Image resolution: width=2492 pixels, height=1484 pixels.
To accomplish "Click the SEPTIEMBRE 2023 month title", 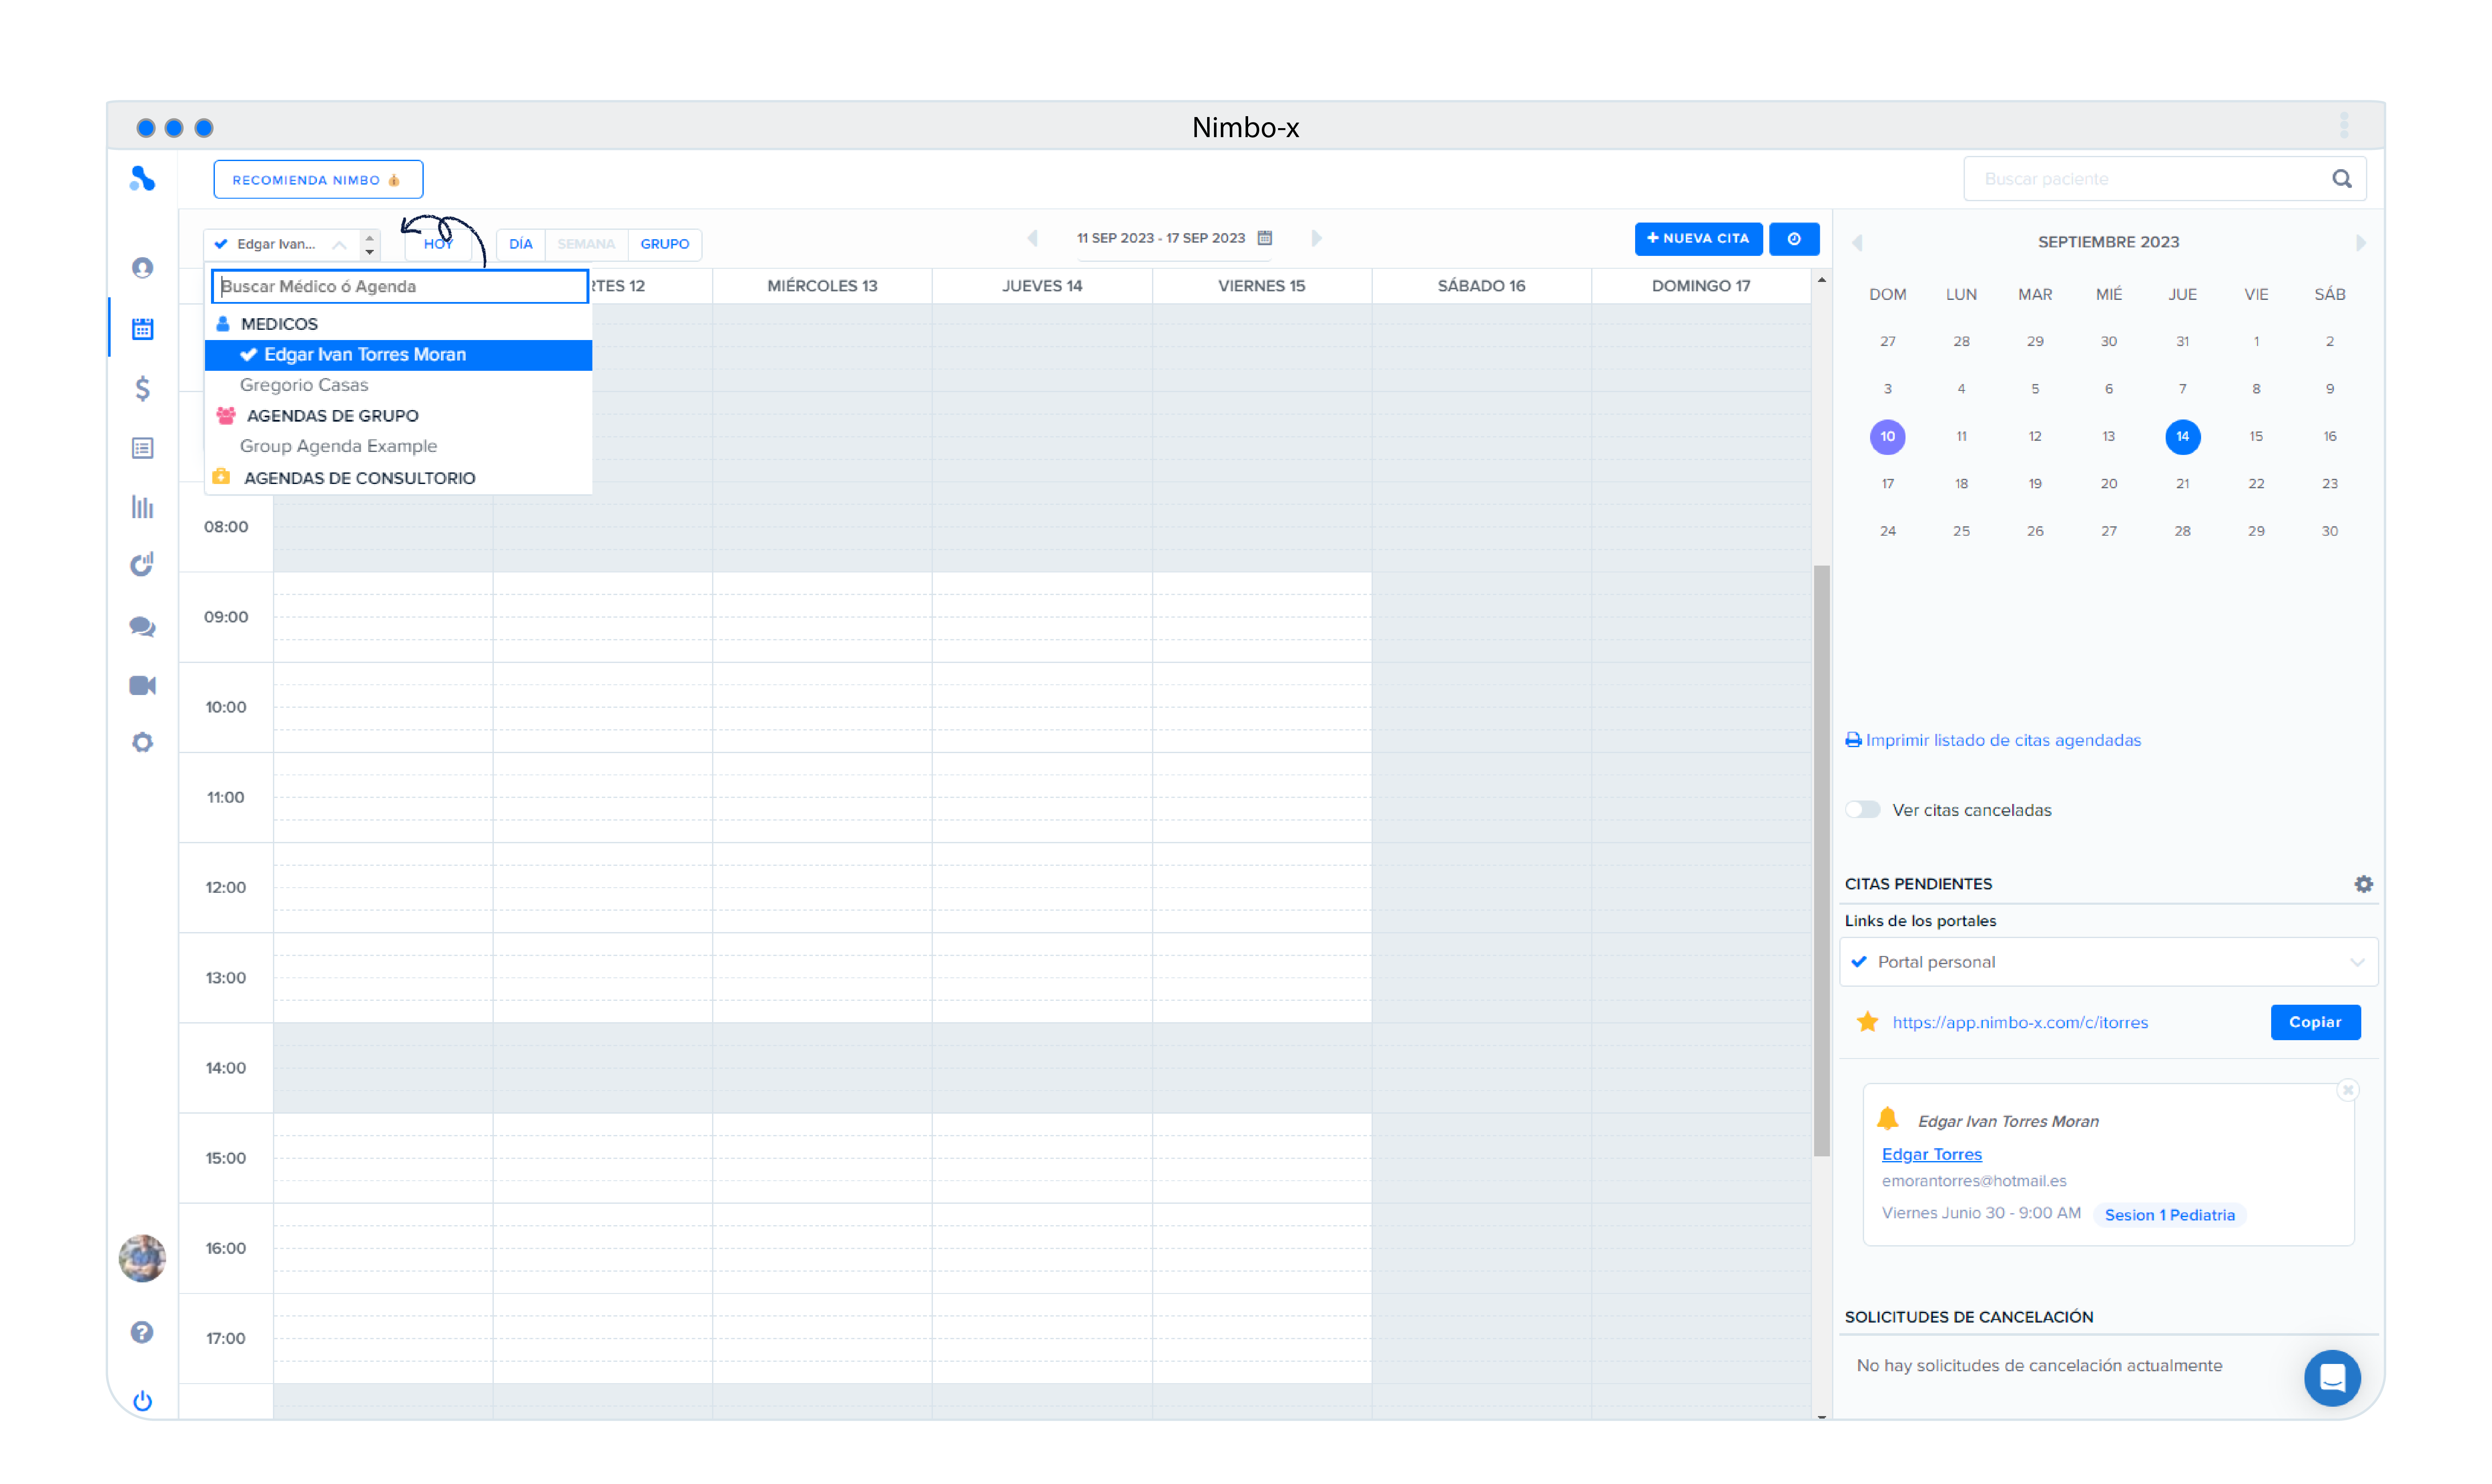I will [2108, 242].
